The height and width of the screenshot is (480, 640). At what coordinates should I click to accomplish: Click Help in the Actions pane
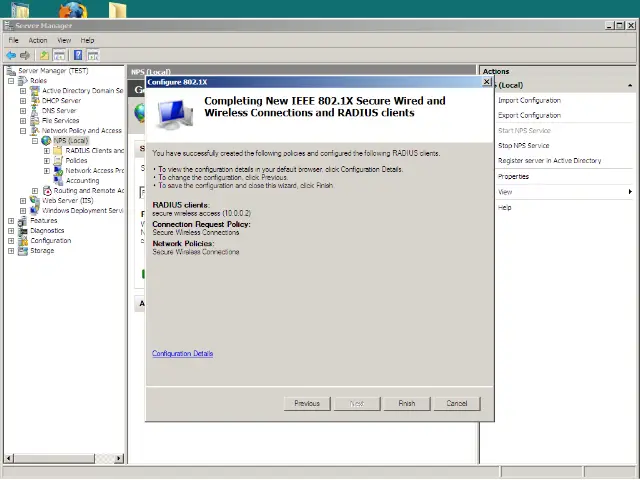point(504,208)
